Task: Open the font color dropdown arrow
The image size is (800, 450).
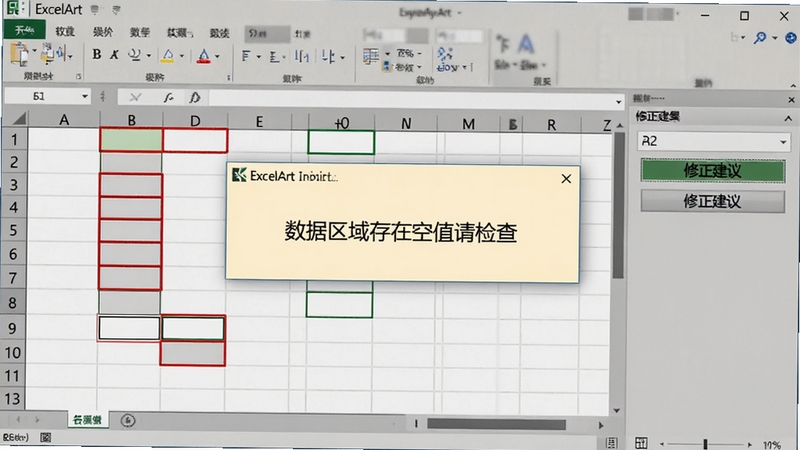Action: click(x=217, y=56)
